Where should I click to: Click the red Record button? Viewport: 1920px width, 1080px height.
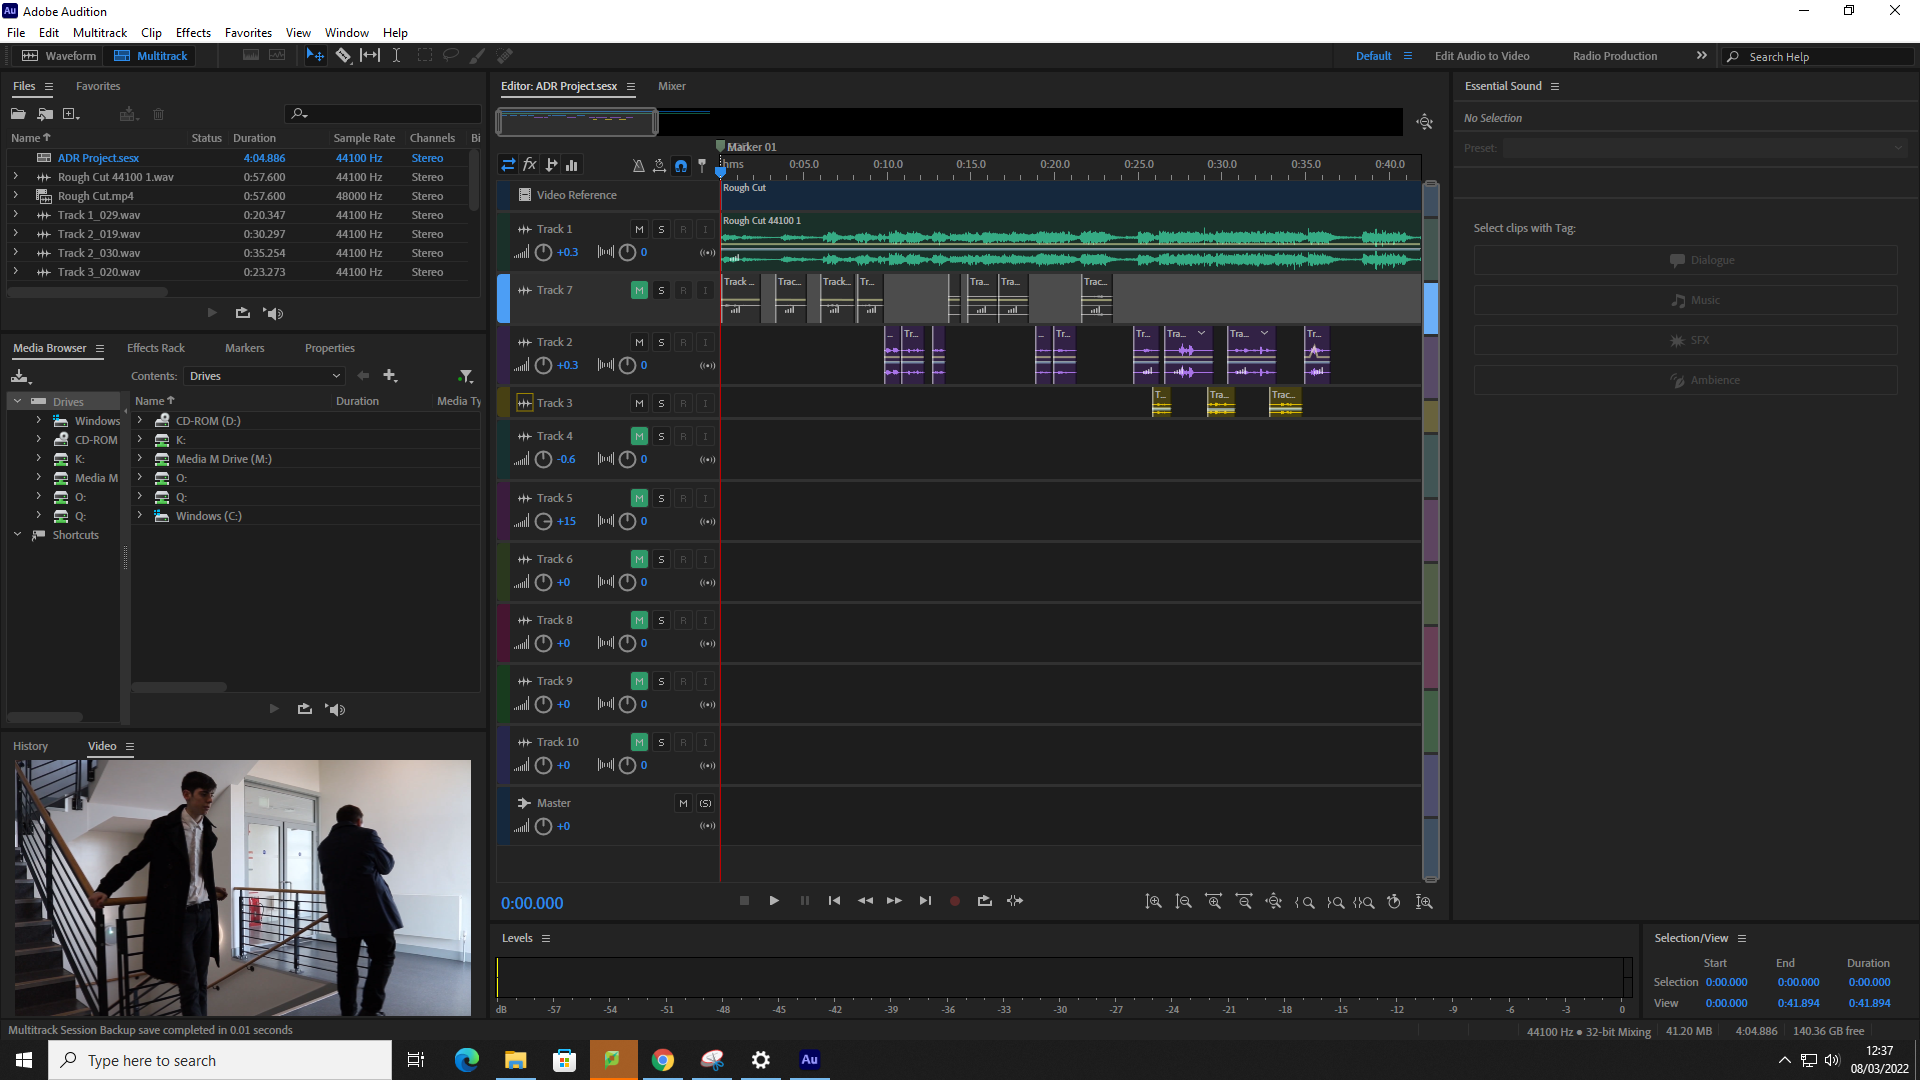click(x=955, y=901)
